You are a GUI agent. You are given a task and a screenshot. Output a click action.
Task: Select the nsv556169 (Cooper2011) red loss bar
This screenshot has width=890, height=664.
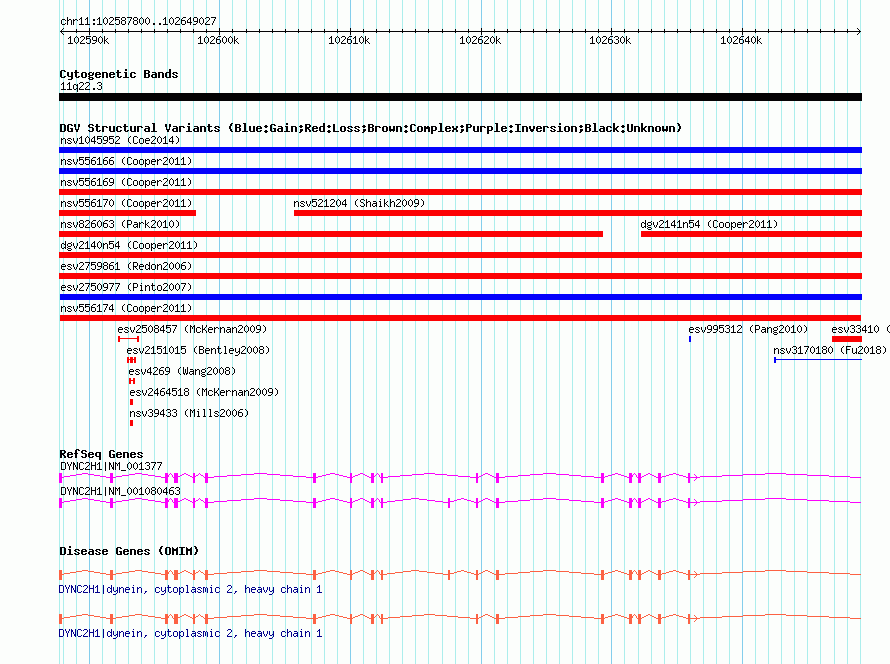click(x=460, y=192)
